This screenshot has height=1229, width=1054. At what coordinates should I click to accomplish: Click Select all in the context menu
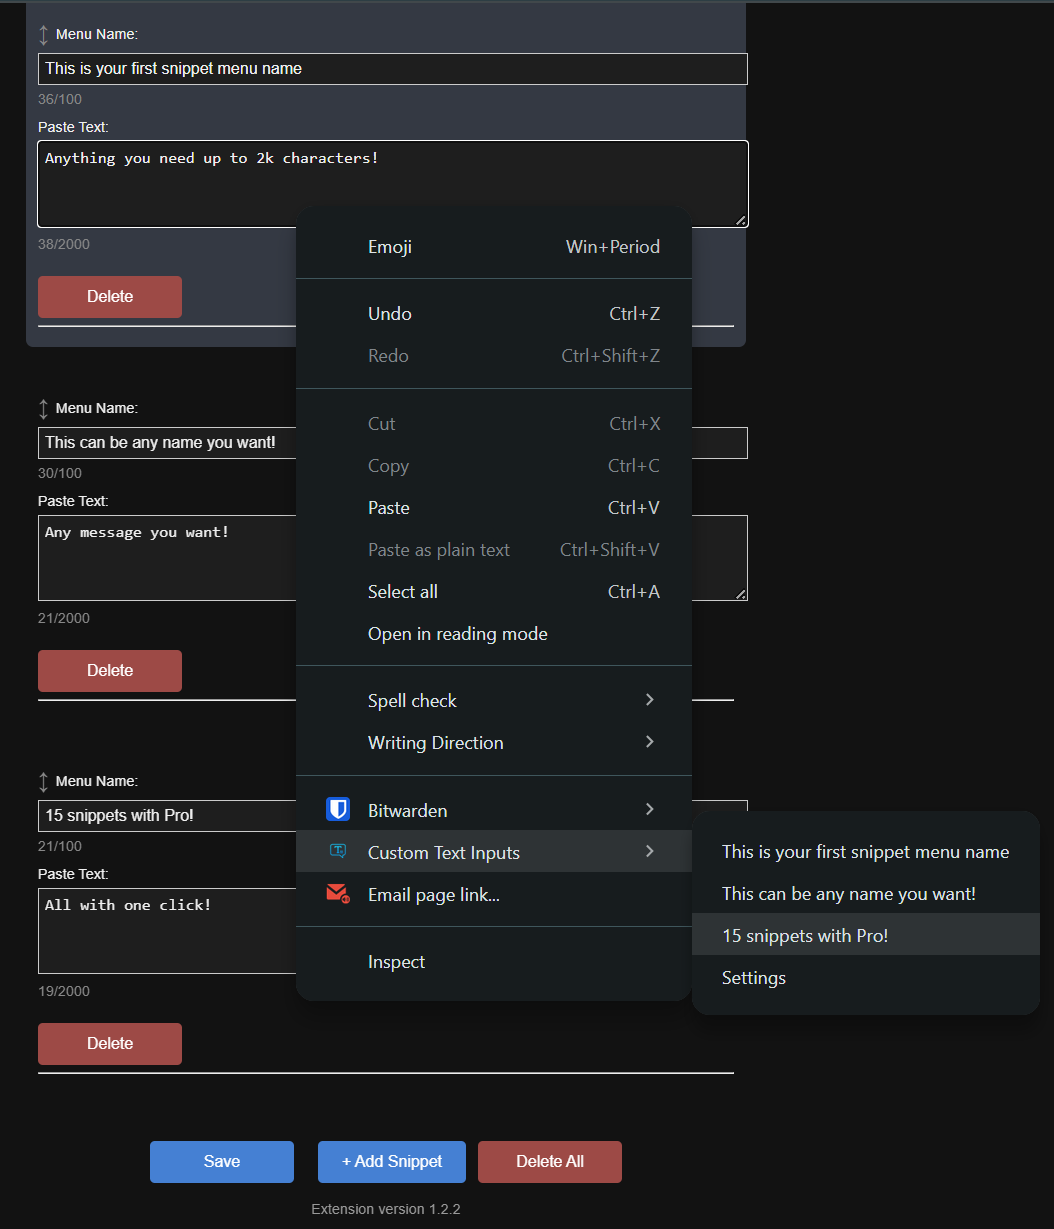(494, 592)
